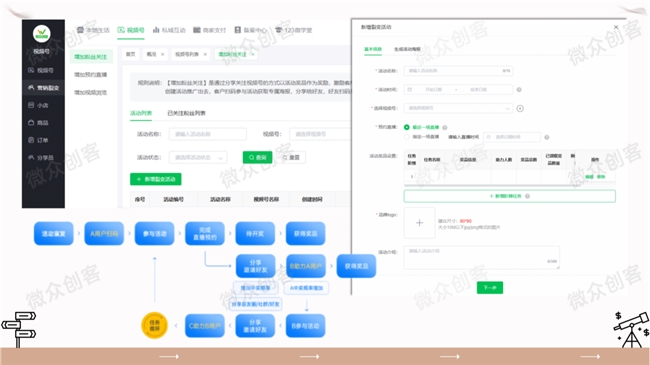This screenshot has width=650, height=365.
Task: Open 123微学堂 in the top navigation
Action: coord(293,30)
